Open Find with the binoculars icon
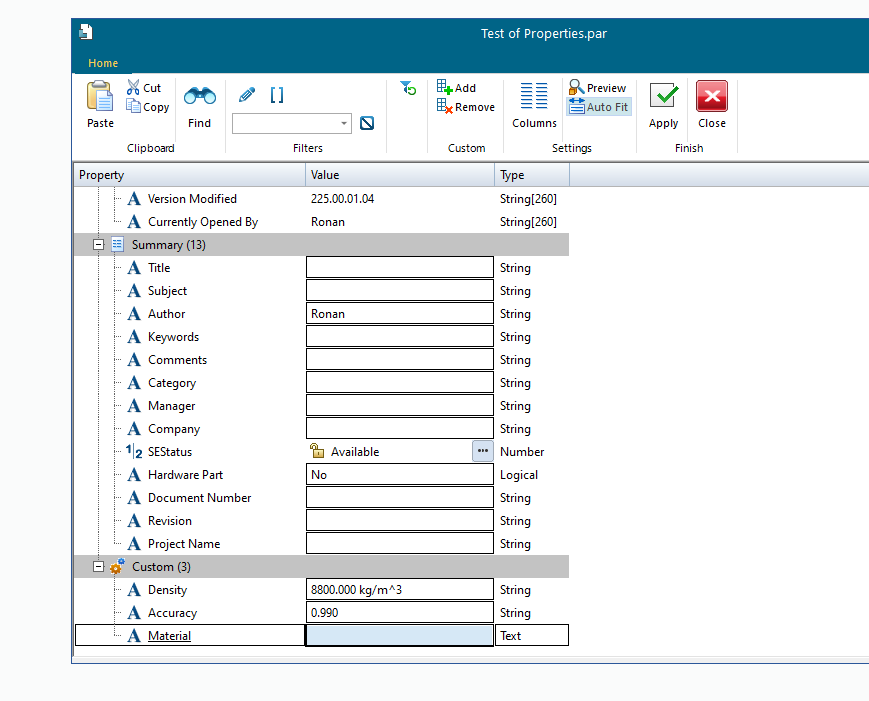The image size is (869, 701). [x=199, y=97]
